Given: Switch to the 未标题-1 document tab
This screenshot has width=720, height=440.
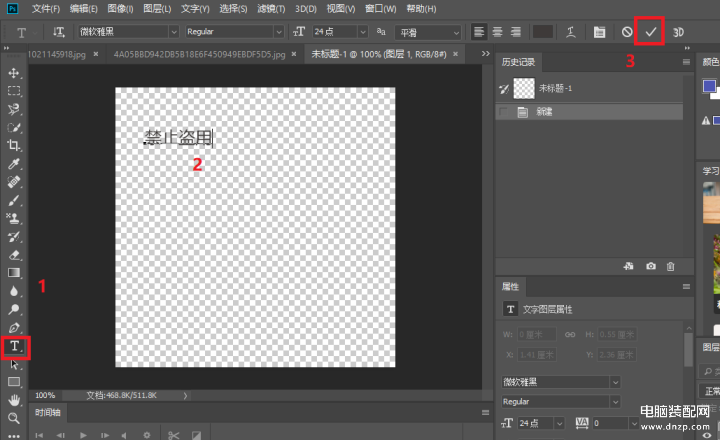Looking at the screenshot, I should pyautogui.click(x=379, y=54).
